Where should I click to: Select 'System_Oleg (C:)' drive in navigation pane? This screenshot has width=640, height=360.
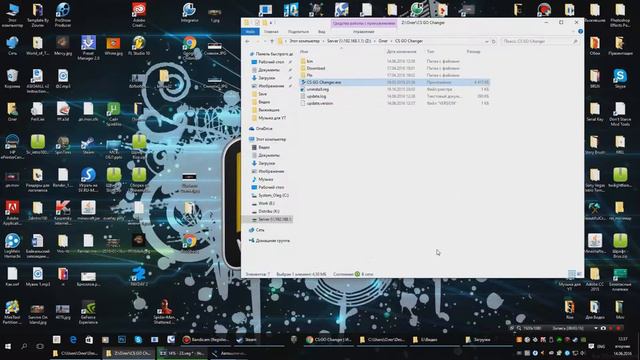point(273,196)
